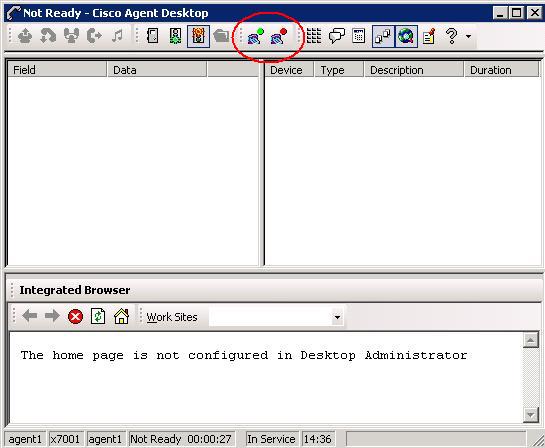The width and height of the screenshot is (545, 448).
Task: Open the Chat window icon
Action: pos(337,36)
